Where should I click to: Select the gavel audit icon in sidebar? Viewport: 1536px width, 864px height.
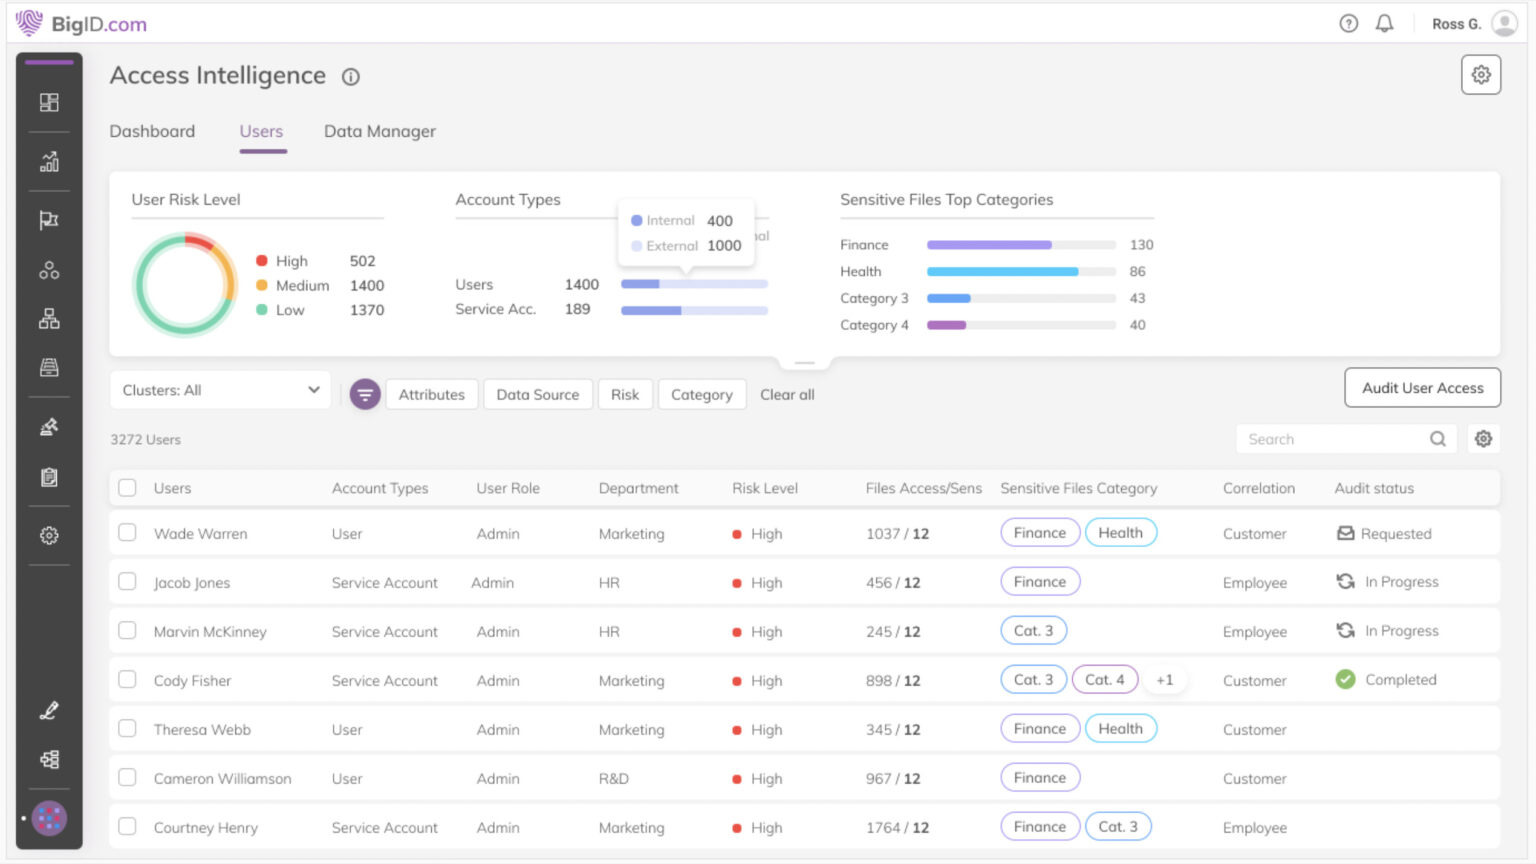(x=48, y=427)
